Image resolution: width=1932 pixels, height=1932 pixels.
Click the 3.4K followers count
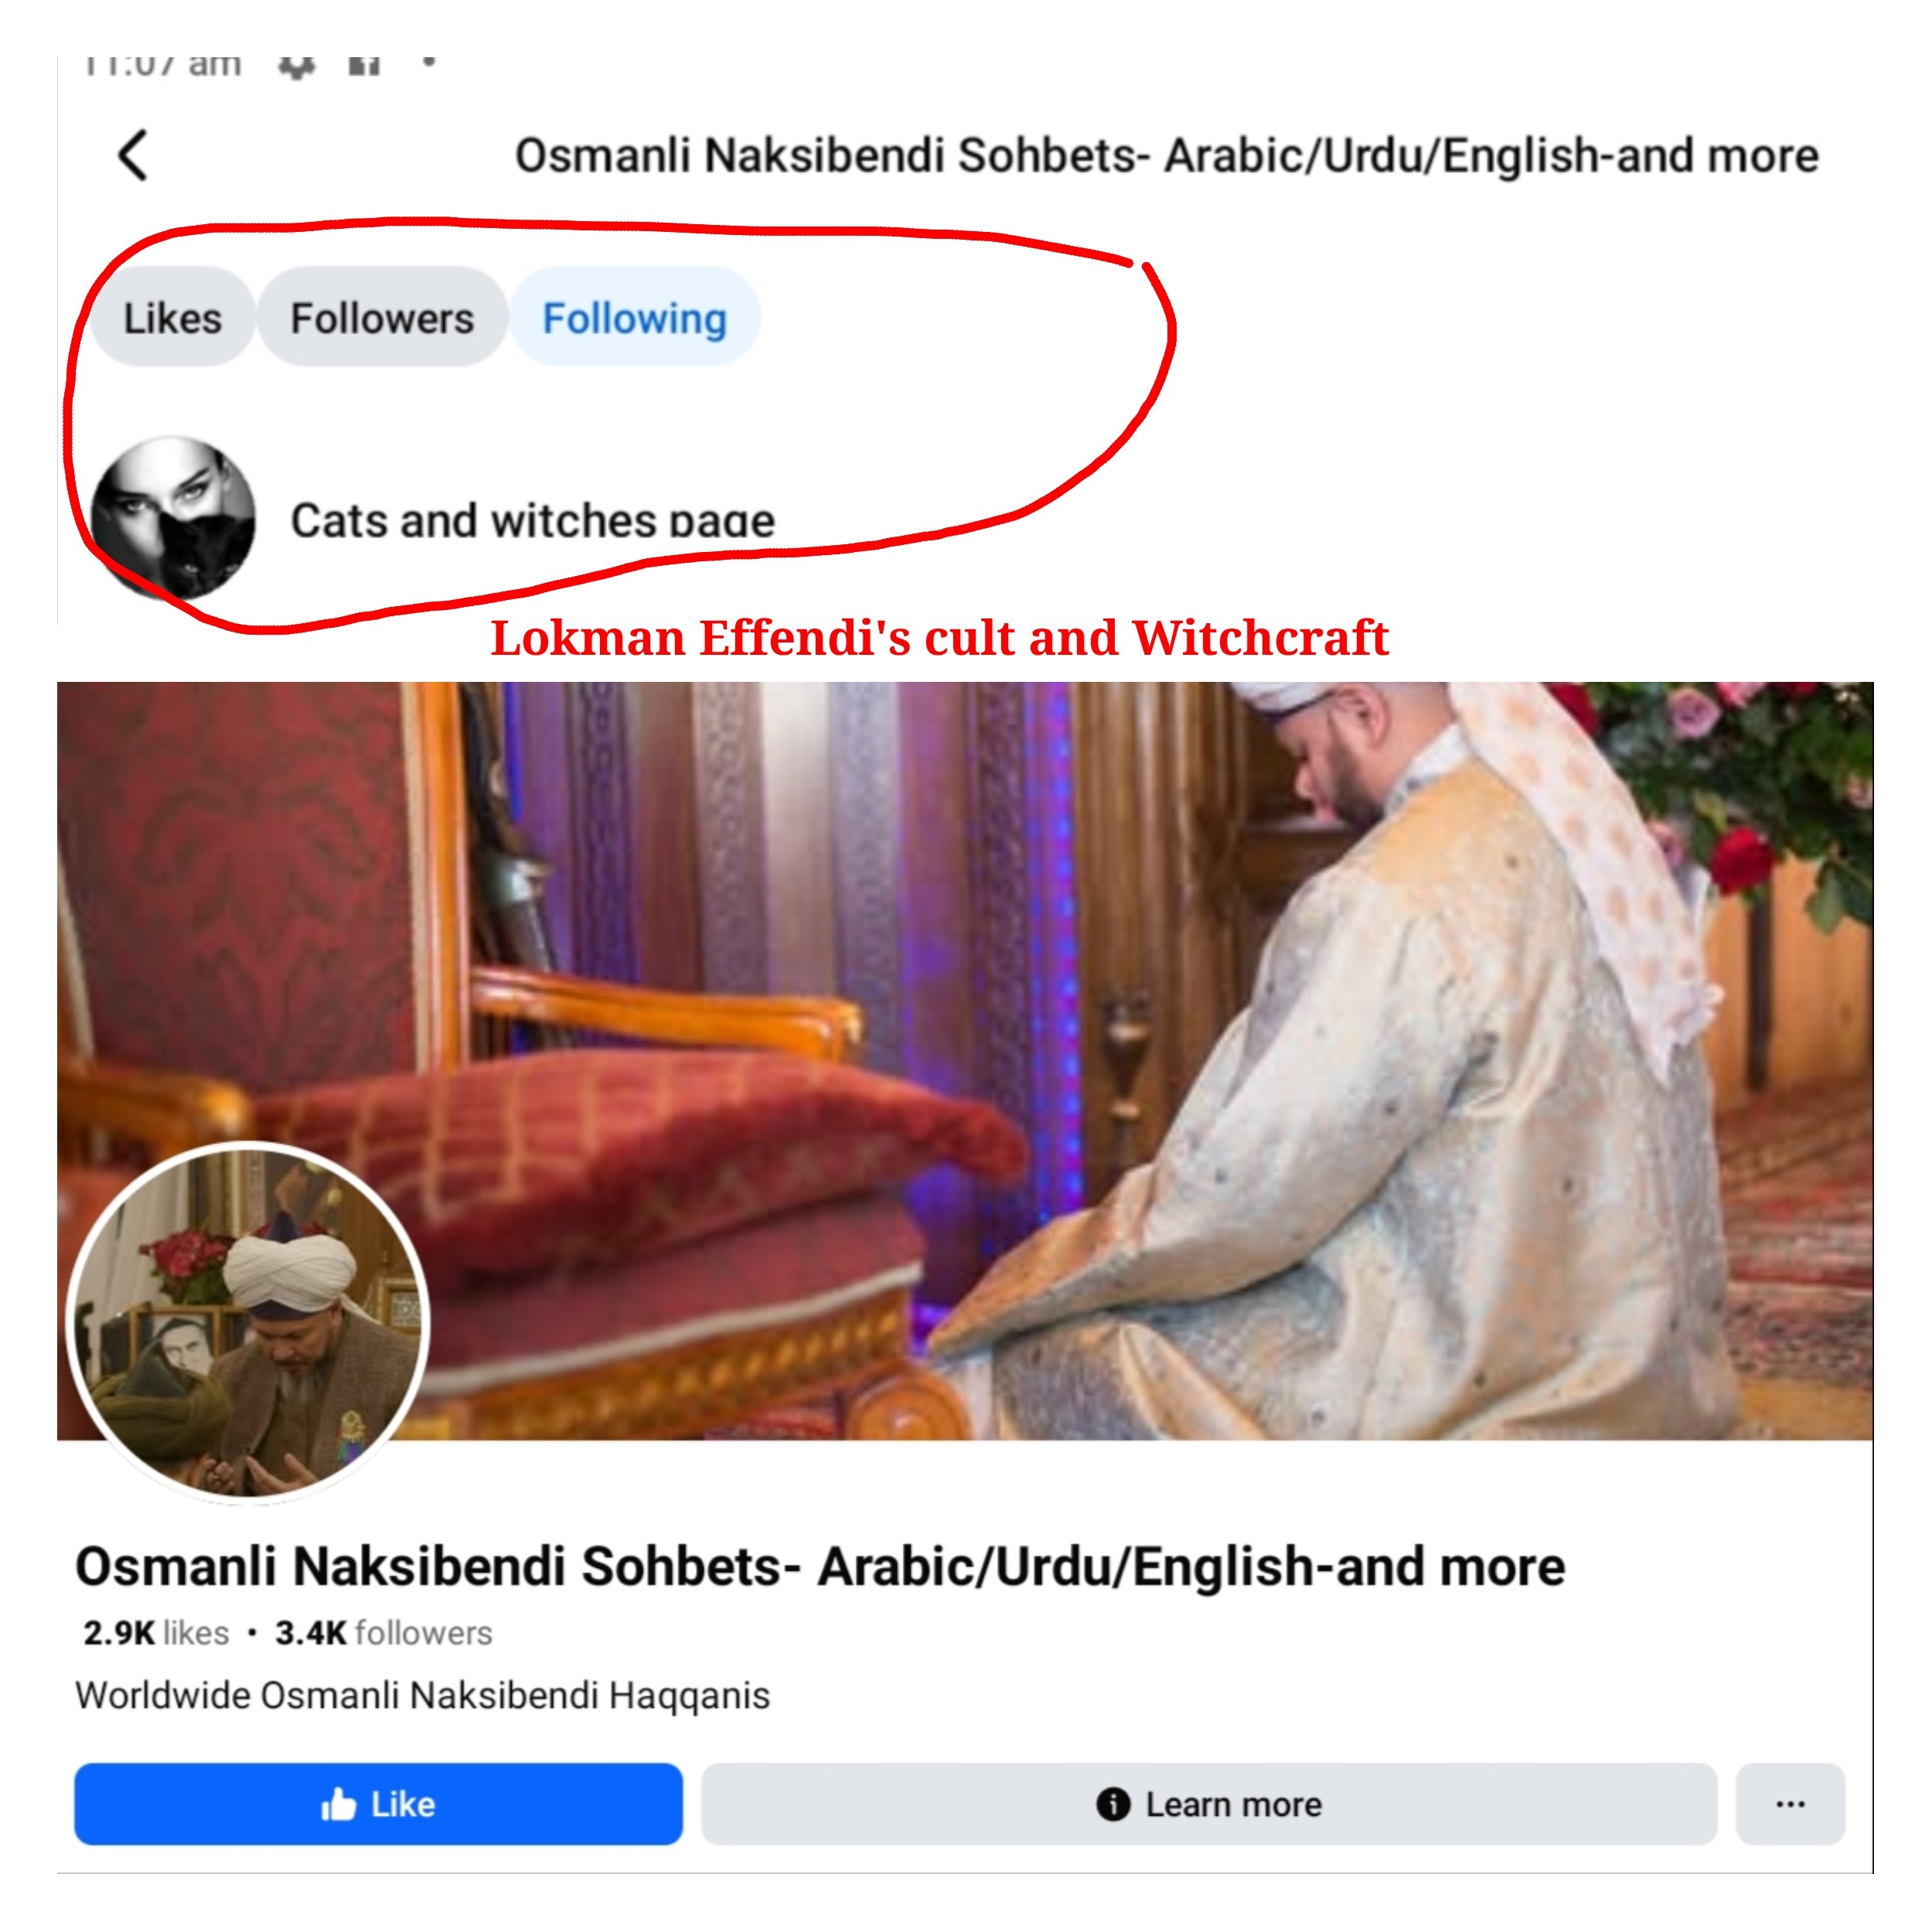point(384,1633)
